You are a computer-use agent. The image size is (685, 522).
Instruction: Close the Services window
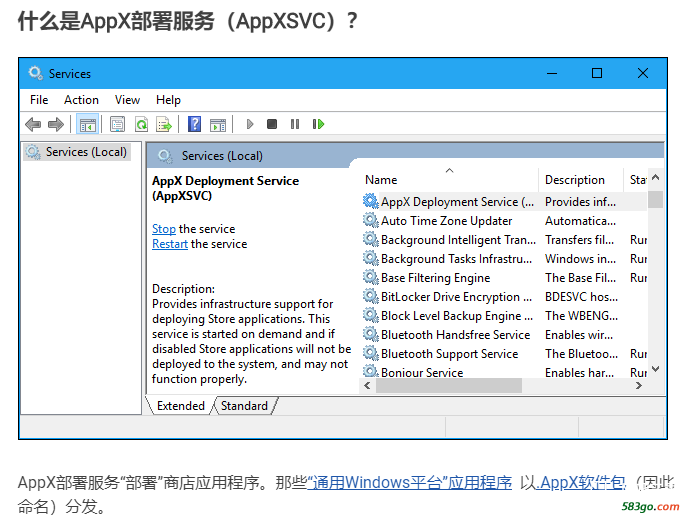[643, 73]
